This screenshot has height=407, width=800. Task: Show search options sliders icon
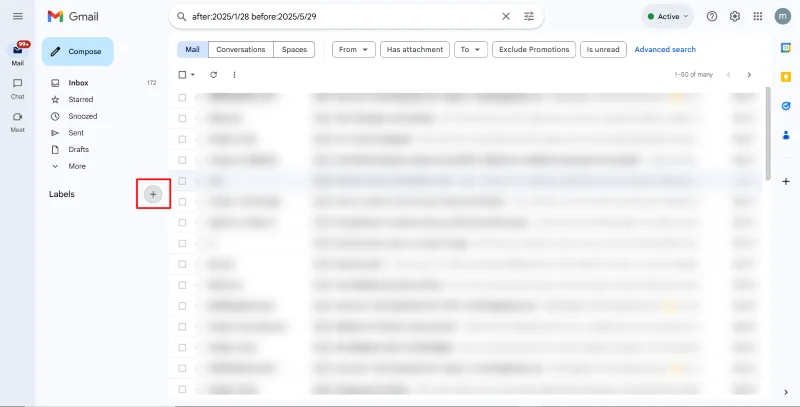tap(529, 16)
